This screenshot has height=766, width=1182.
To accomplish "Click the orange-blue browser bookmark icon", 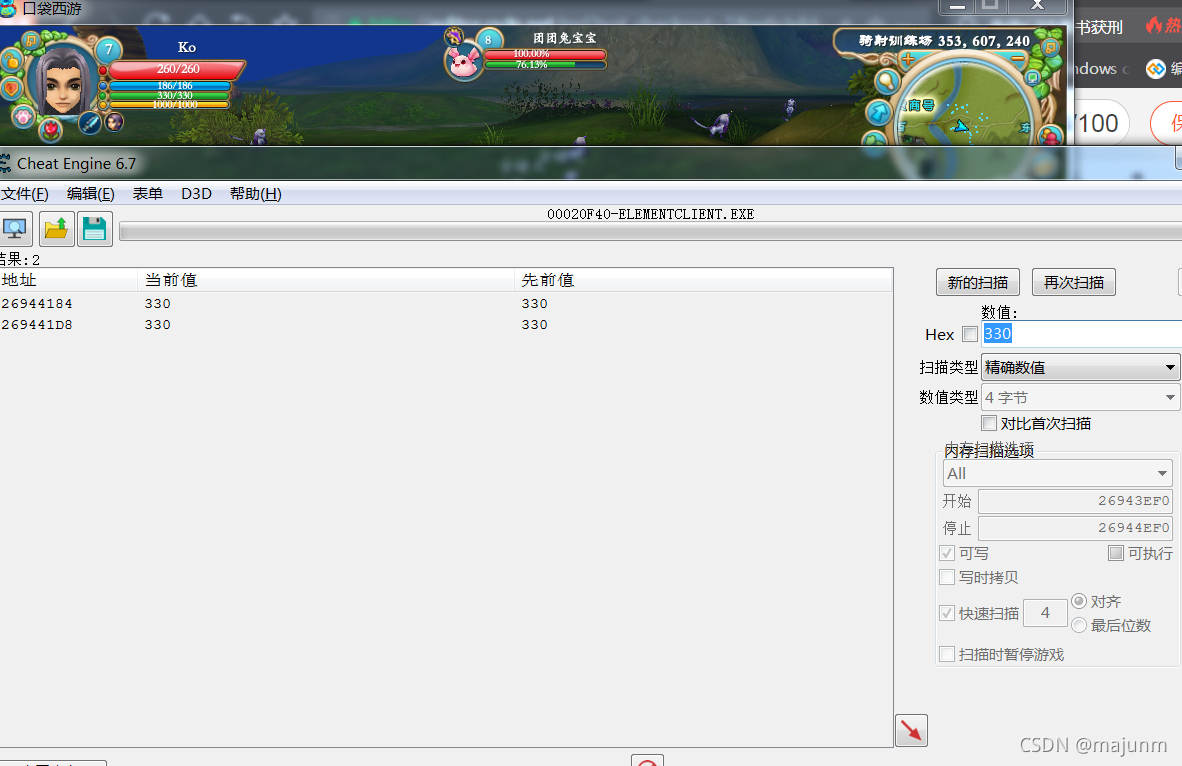I will (x=1156, y=69).
